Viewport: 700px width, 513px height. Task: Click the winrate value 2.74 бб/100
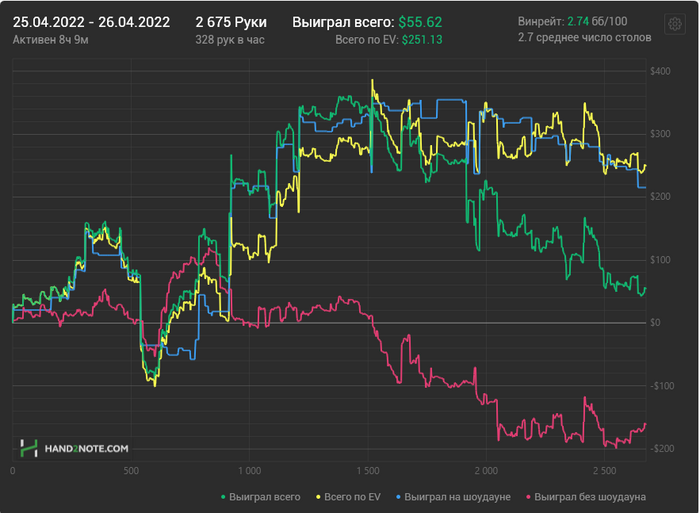(x=597, y=21)
